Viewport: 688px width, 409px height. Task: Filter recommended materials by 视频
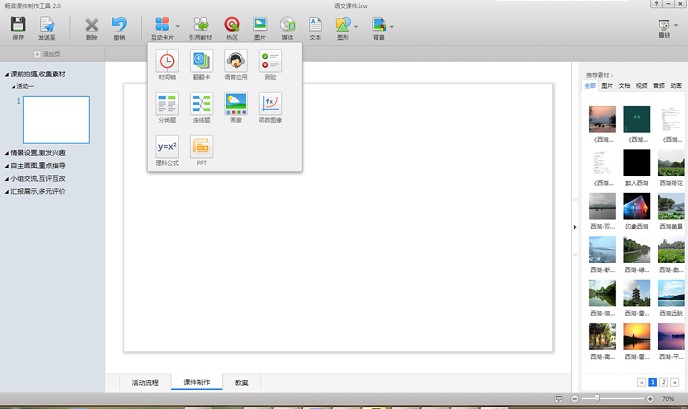point(641,86)
